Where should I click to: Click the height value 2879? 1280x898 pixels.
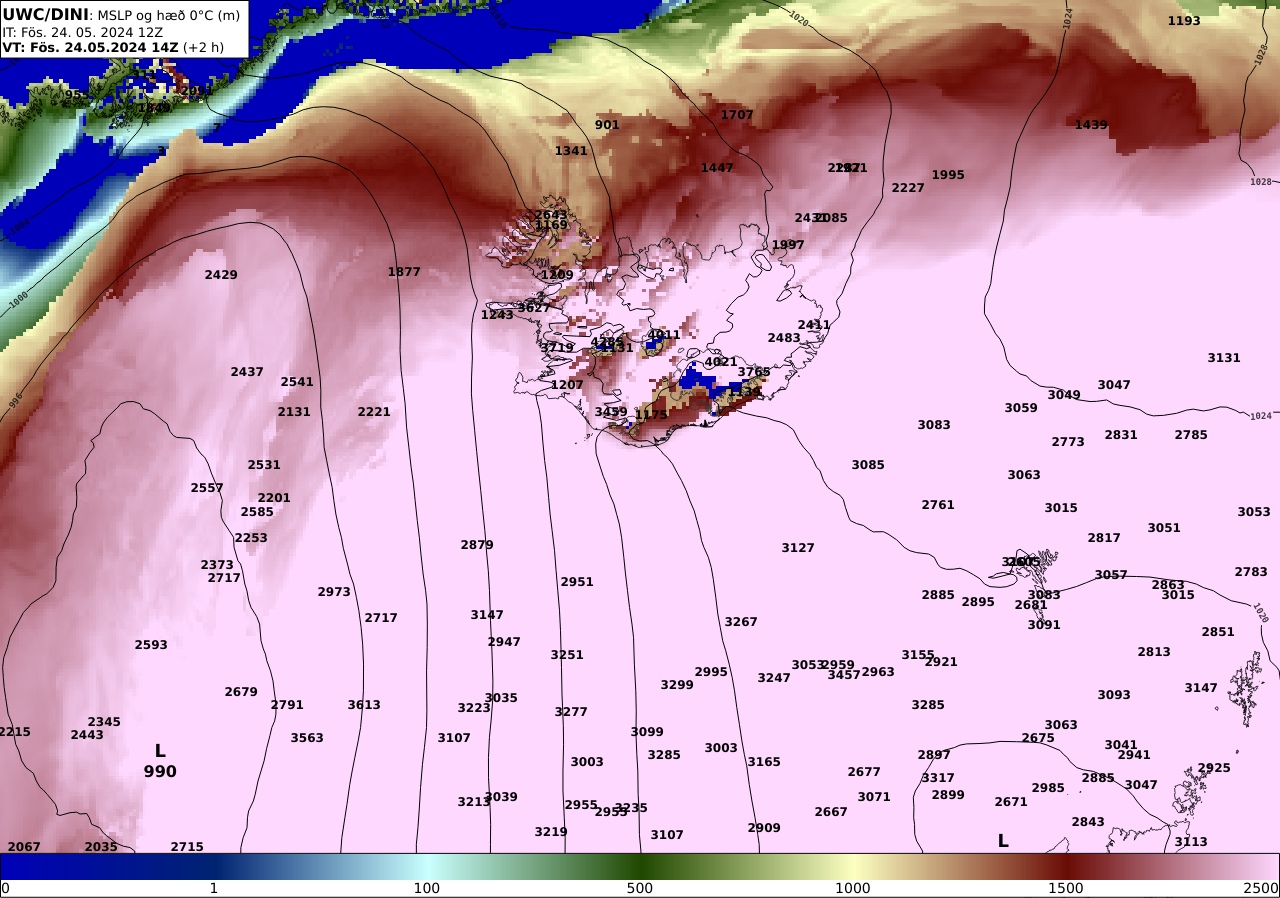(477, 545)
